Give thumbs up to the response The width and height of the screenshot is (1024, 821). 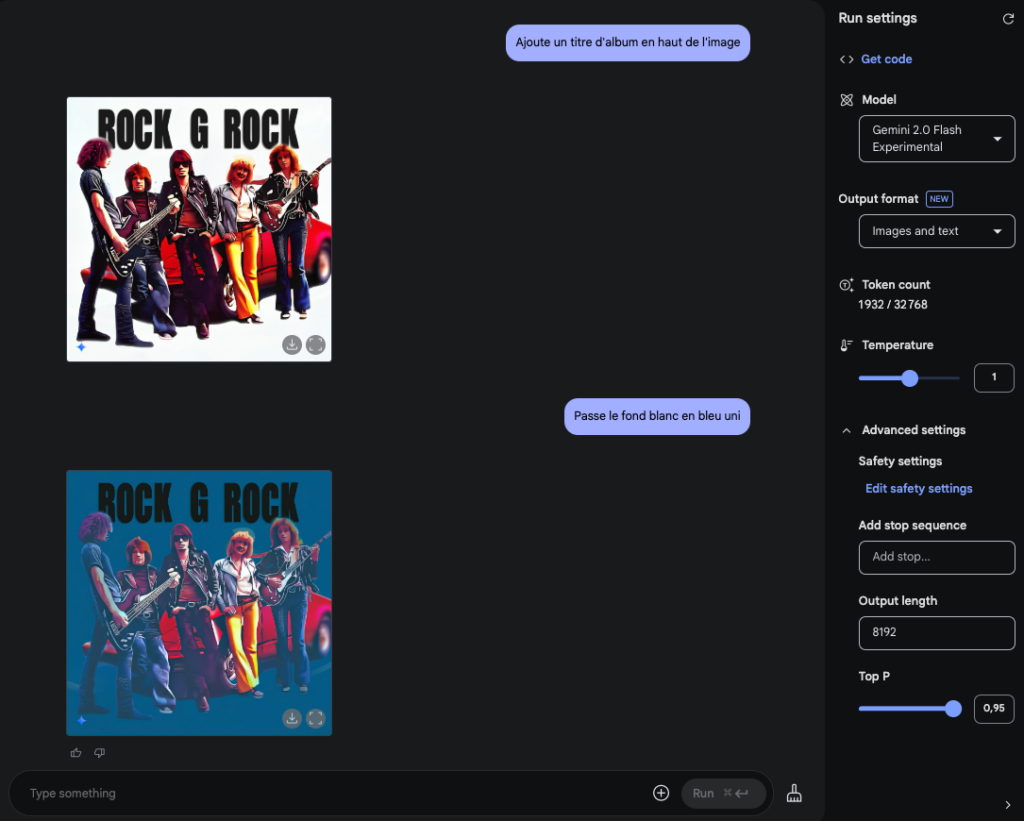click(76, 753)
